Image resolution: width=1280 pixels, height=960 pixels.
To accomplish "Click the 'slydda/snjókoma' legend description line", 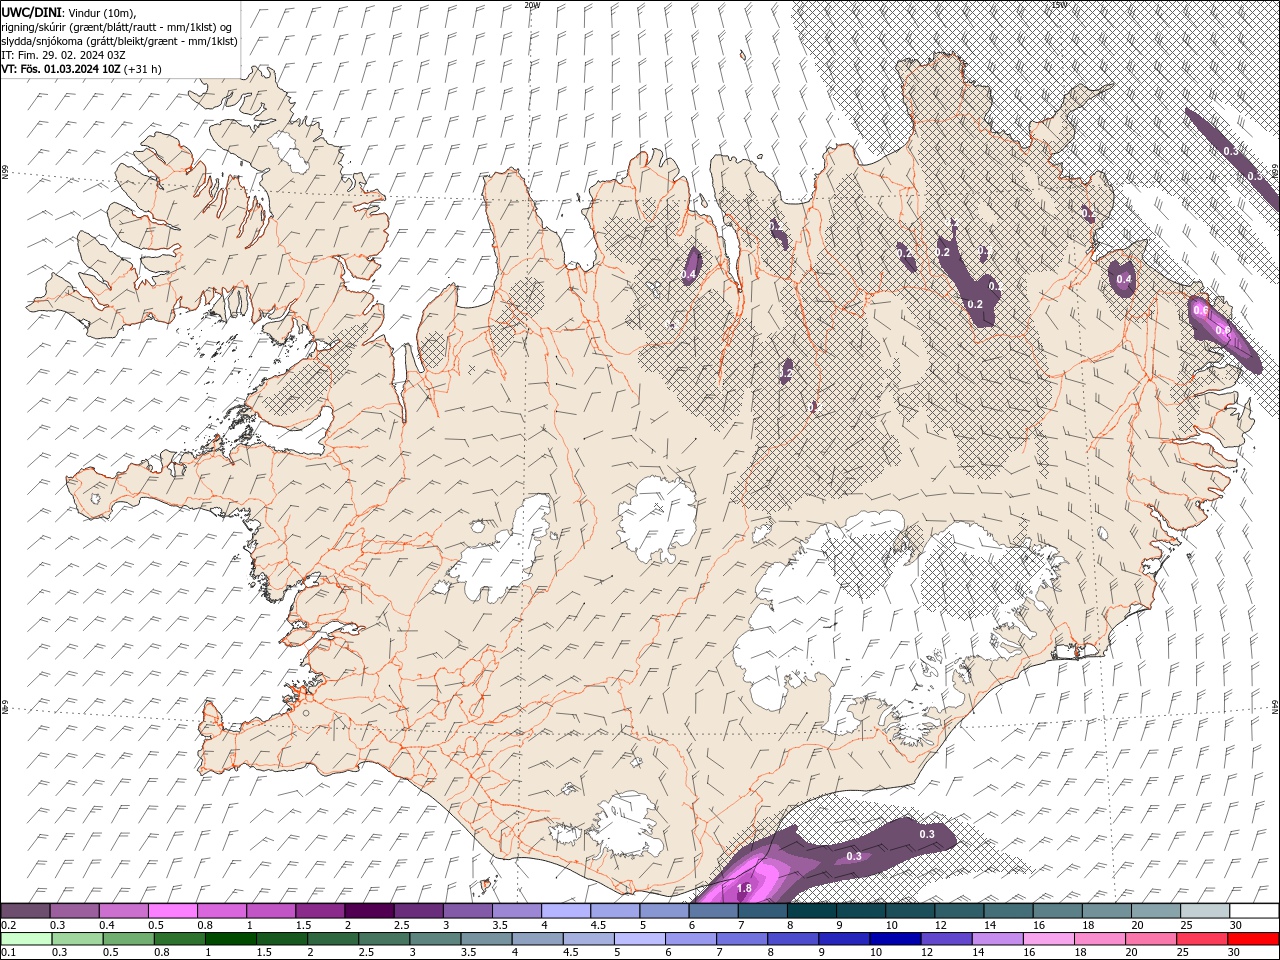I will click(120, 41).
